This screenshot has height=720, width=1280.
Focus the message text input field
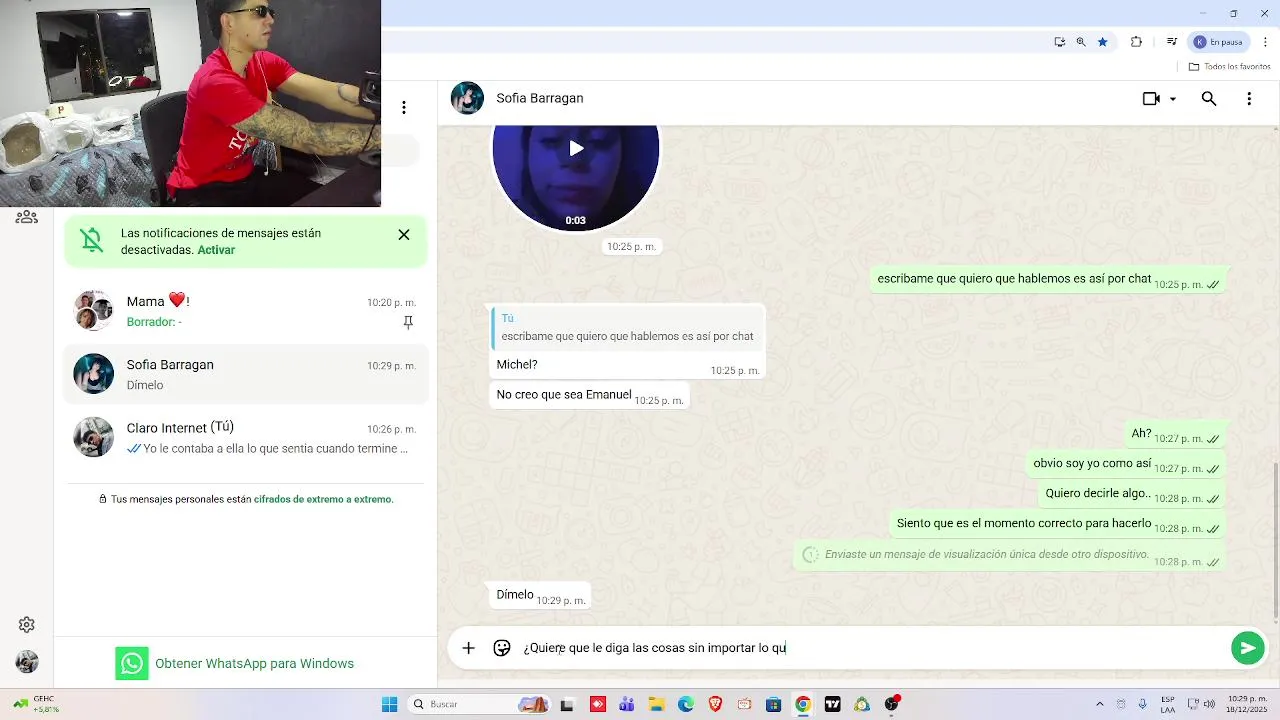870,648
